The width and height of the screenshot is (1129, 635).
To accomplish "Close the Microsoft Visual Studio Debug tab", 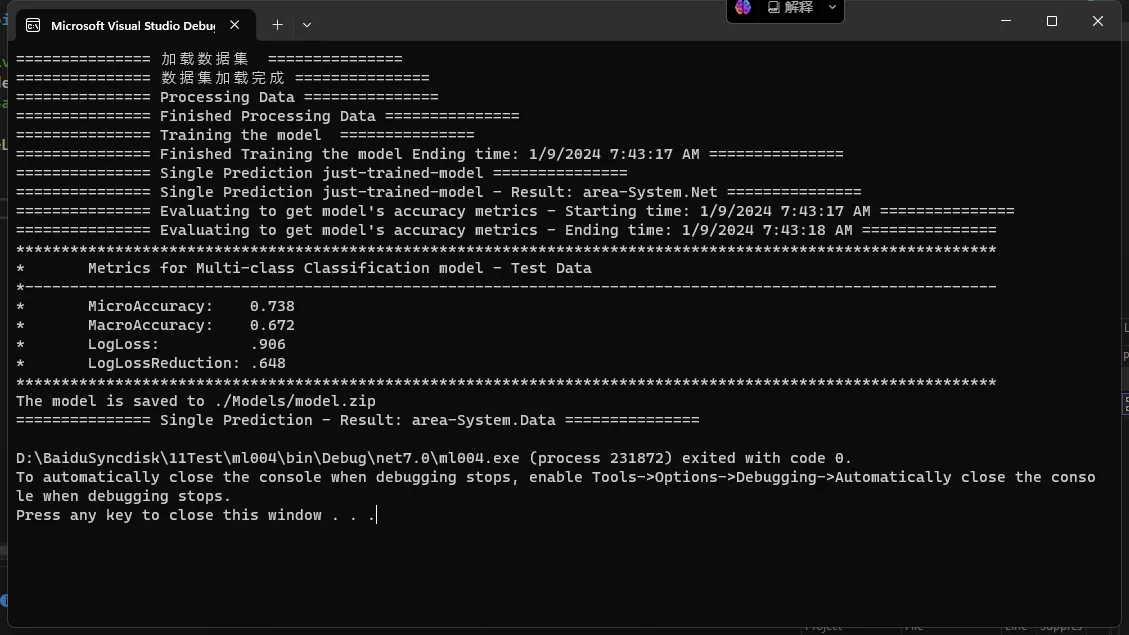I will (x=236, y=25).
